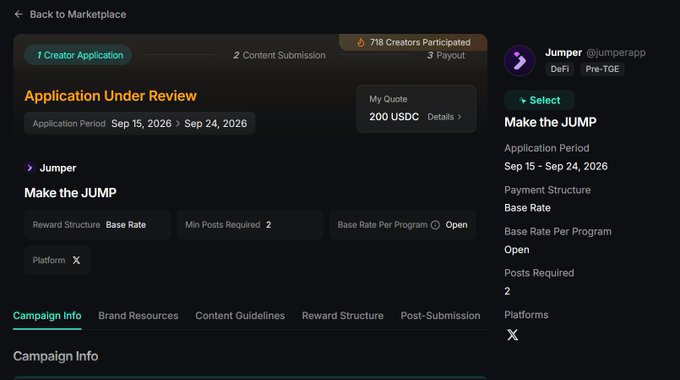This screenshot has height=380, width=680.
Task: Click the flame icon beside Creators Participated
Action: tap(360, 43)
